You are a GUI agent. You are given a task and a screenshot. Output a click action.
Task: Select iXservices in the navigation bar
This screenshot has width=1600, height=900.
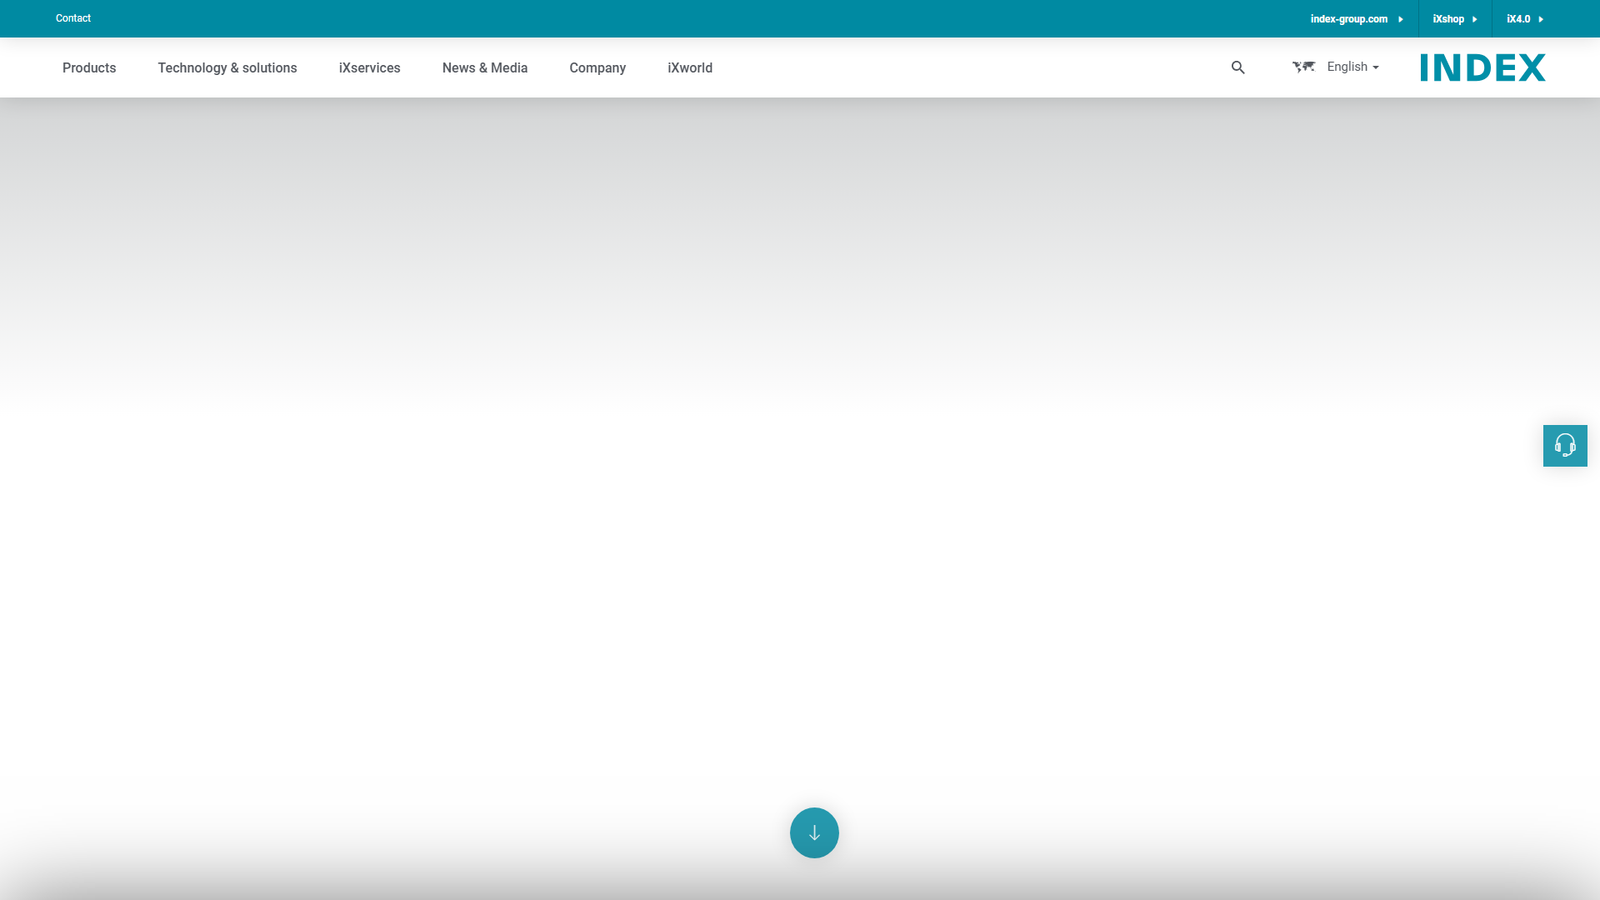(369, 68)
